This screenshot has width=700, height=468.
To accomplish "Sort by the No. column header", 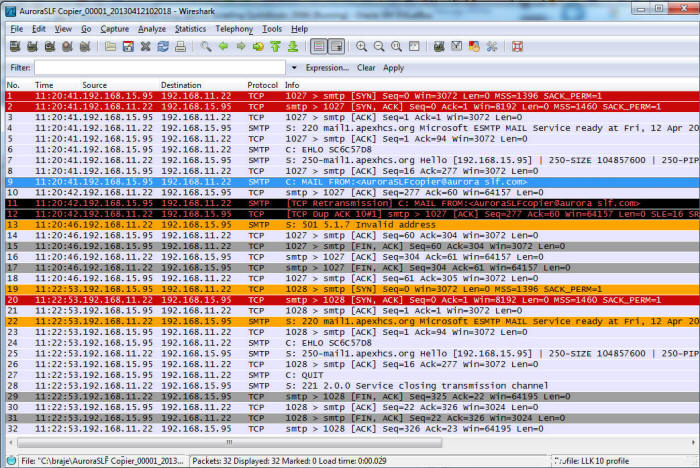I will click(13, 85).
